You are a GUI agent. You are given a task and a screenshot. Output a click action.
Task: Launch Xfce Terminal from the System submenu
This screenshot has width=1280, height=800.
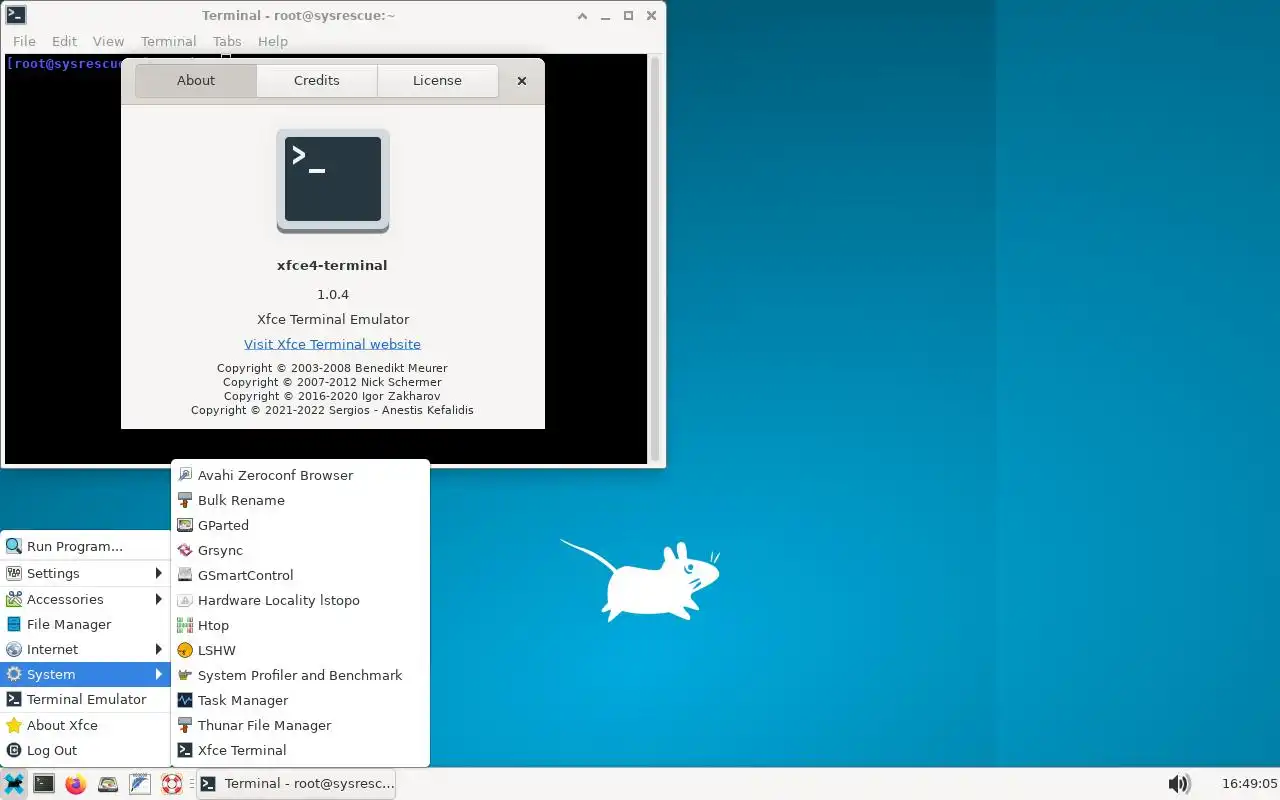[300, 750]
